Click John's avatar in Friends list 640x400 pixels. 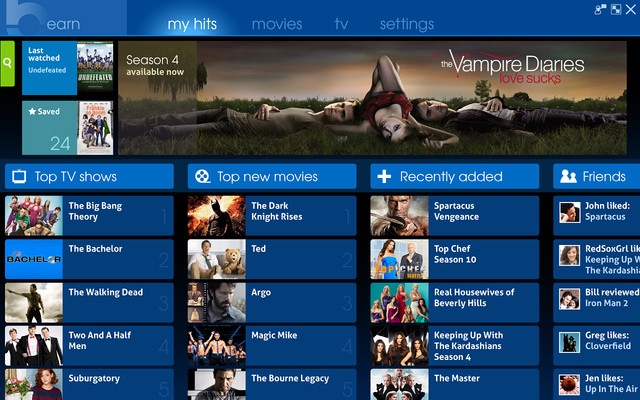569,212
